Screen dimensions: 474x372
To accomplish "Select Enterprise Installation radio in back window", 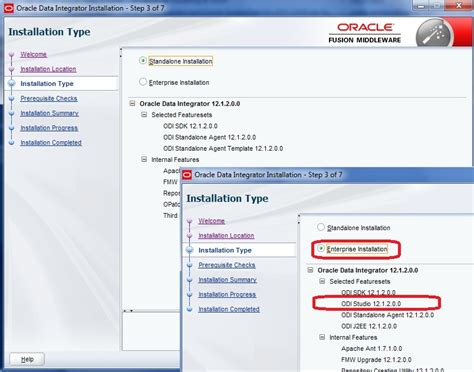I will (143, 82).
